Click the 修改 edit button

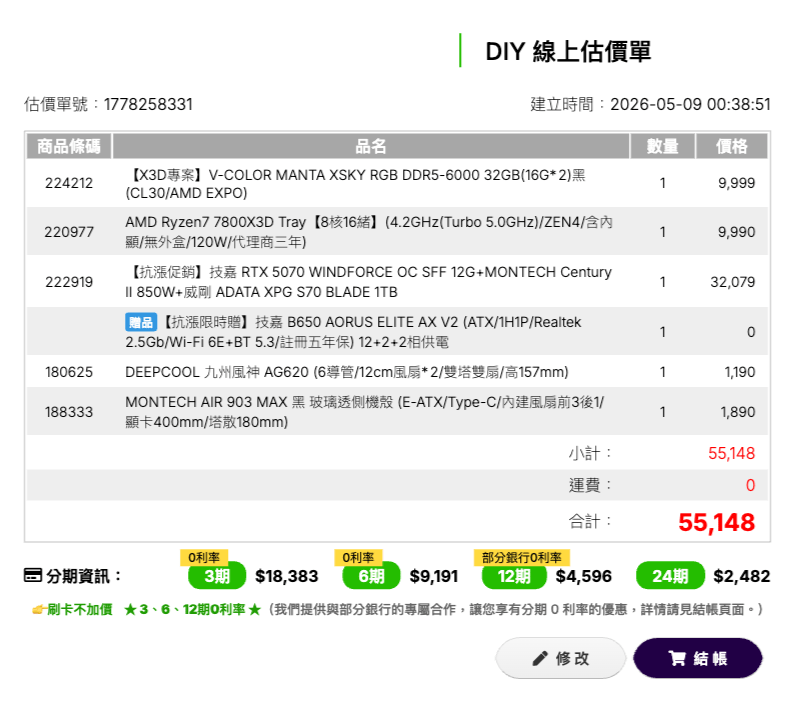point(560,658)
